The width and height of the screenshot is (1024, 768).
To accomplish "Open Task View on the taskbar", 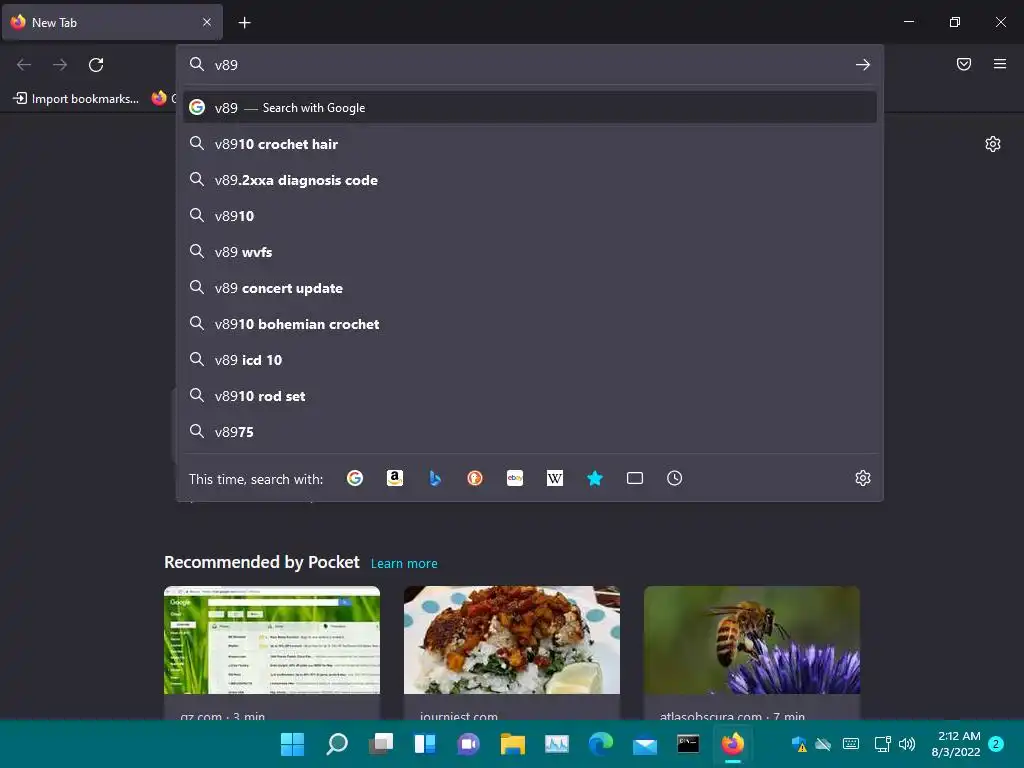I will pos(381,744).
